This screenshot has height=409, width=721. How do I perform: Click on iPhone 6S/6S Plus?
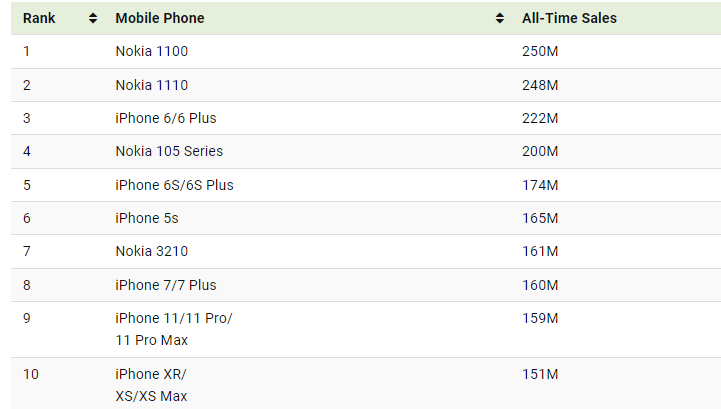pos(174,185)
